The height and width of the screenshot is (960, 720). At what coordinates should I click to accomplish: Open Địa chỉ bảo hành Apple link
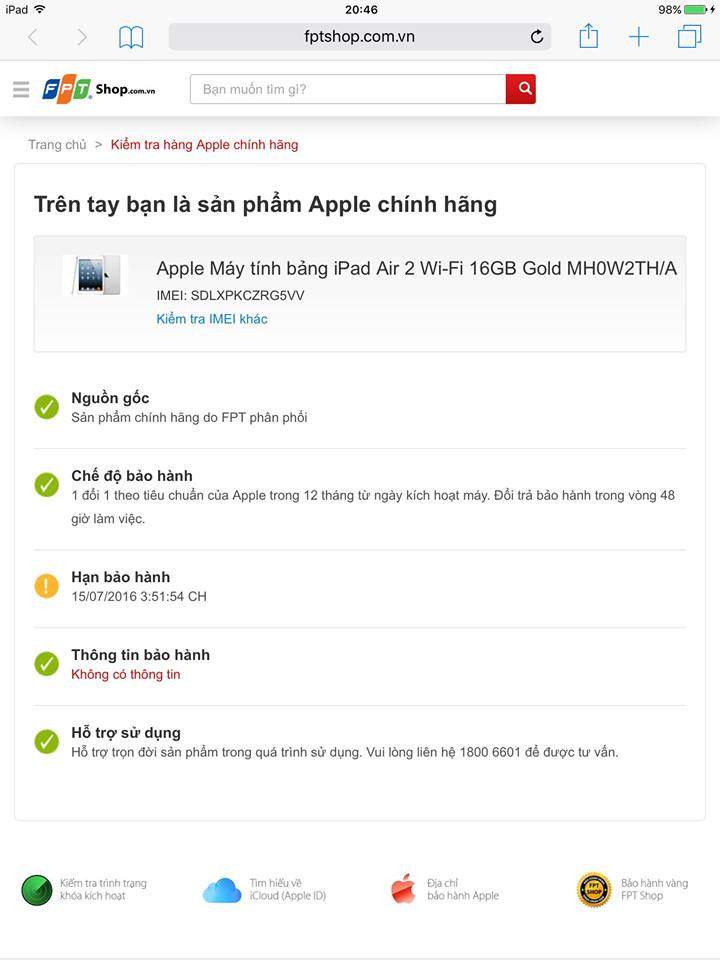(444, 890)
